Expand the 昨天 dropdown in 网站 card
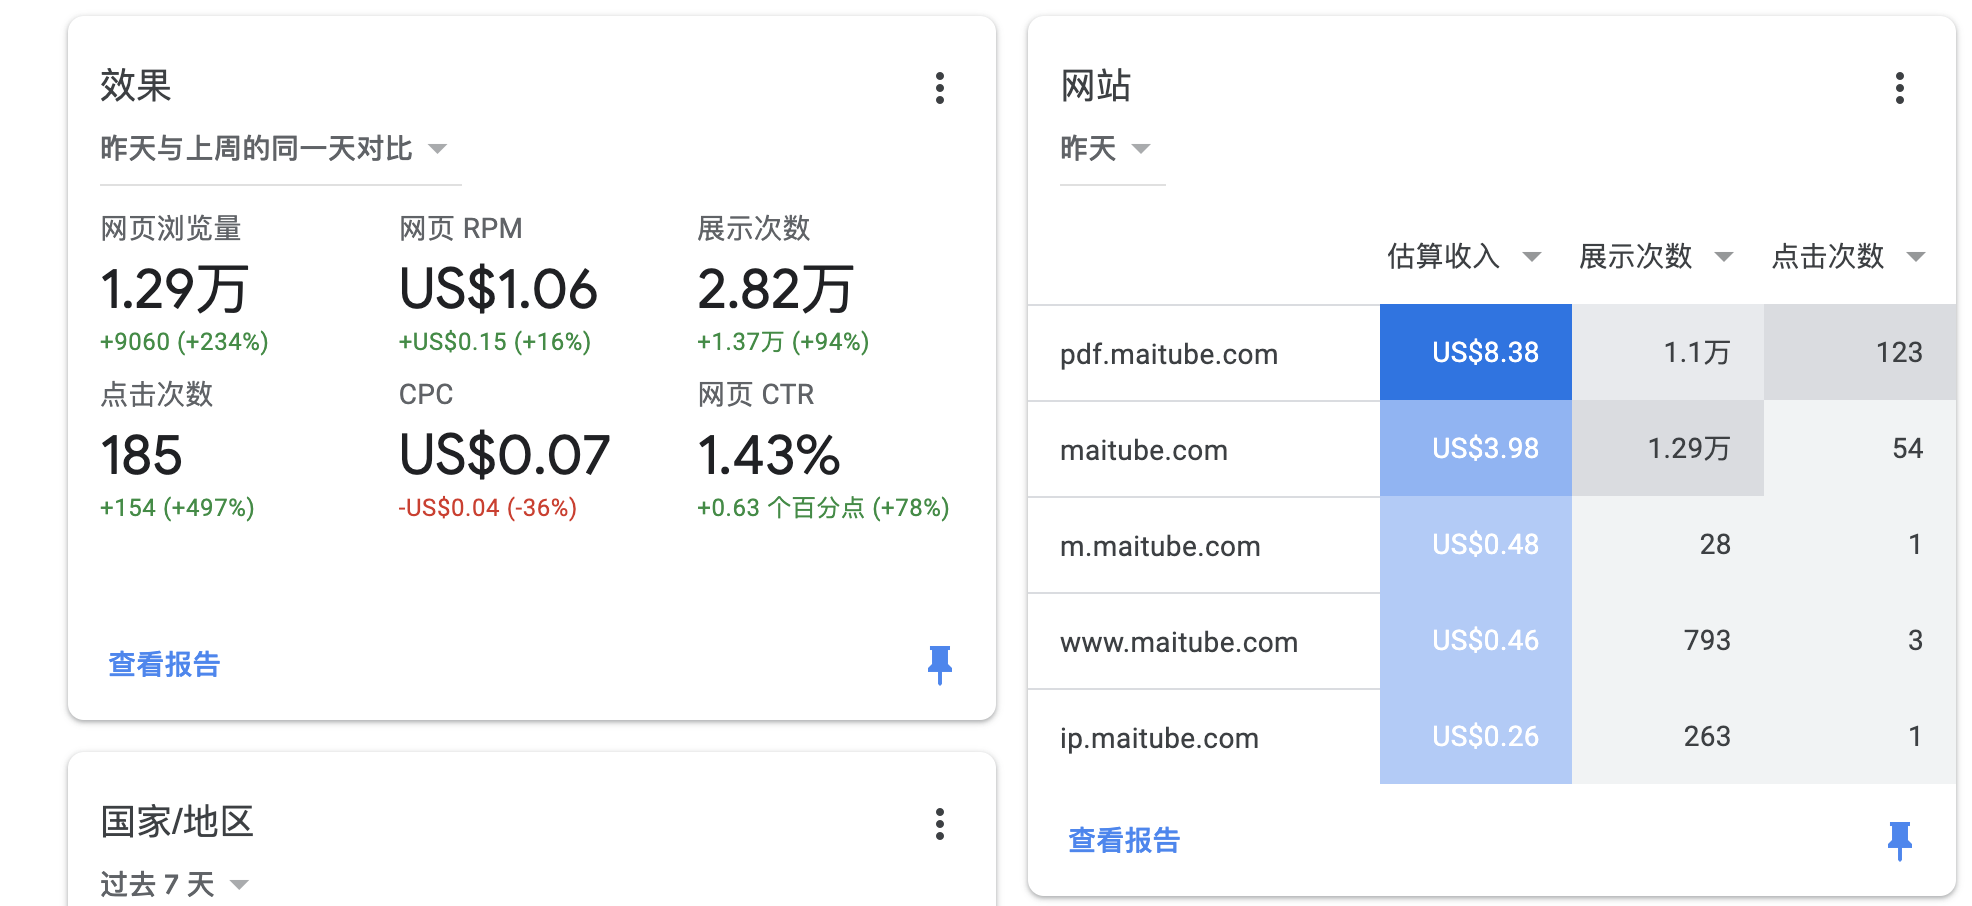1972x906 pixels. pos(1112,149)
